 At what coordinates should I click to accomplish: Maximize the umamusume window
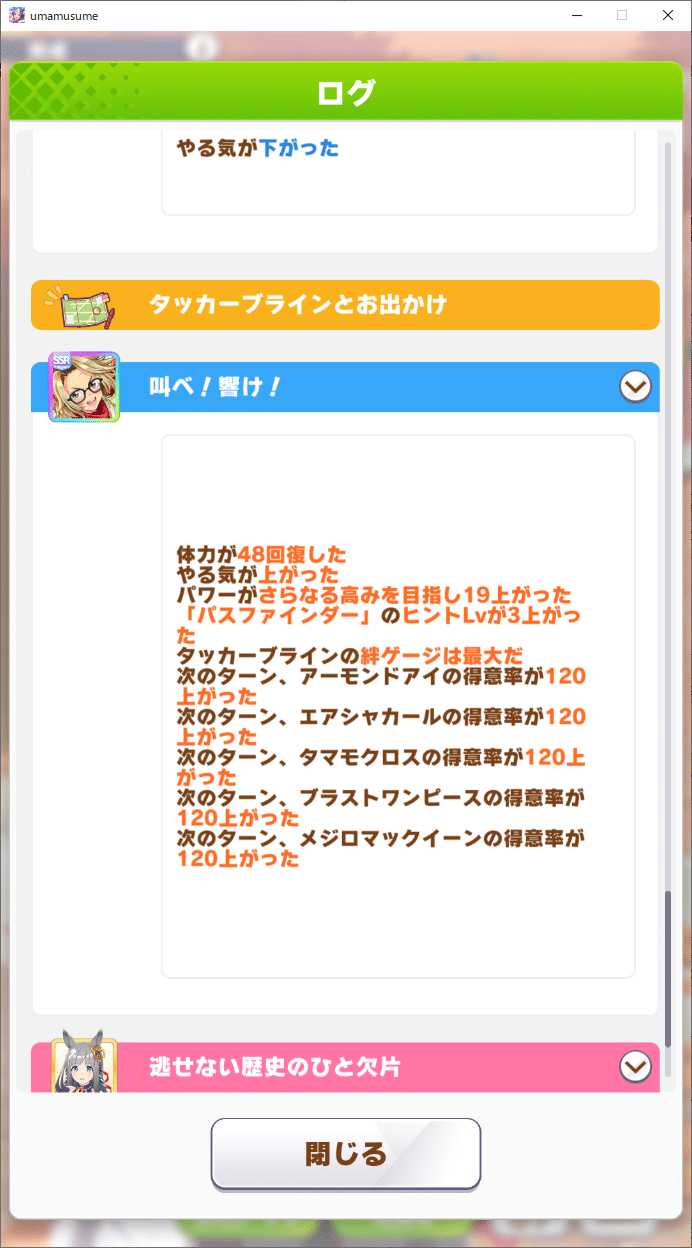point(622,15)
